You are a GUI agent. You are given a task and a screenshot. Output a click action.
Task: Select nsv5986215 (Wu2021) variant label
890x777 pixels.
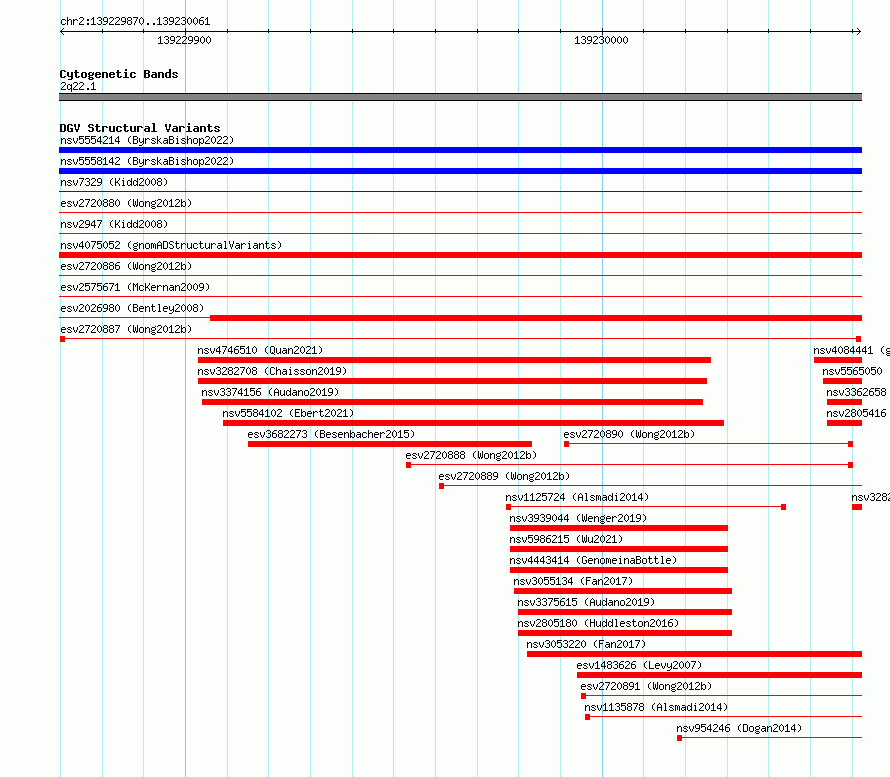(x=566, y=539)
